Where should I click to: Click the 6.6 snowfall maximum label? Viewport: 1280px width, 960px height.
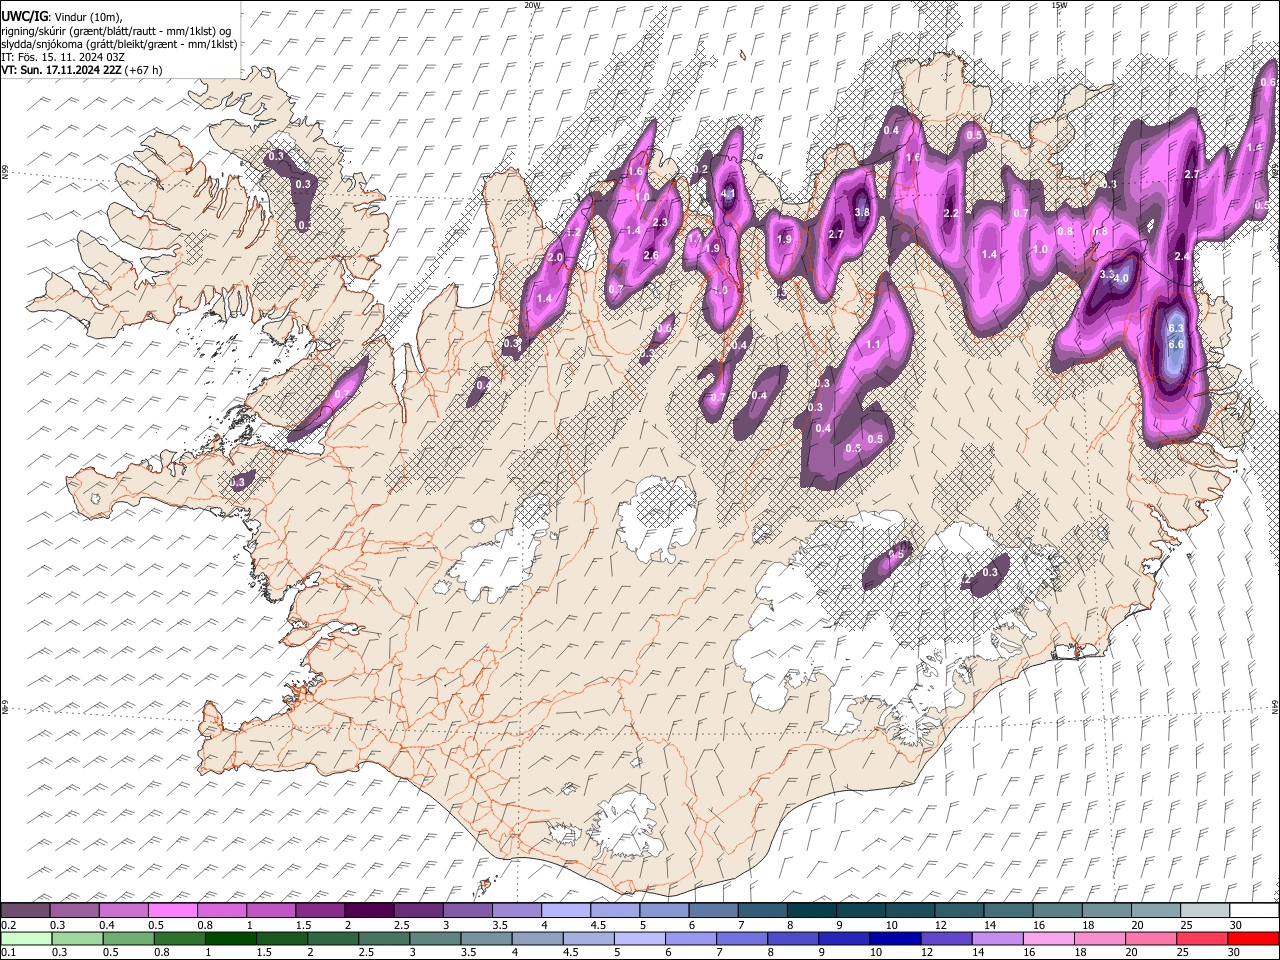tap(1176, 344)
